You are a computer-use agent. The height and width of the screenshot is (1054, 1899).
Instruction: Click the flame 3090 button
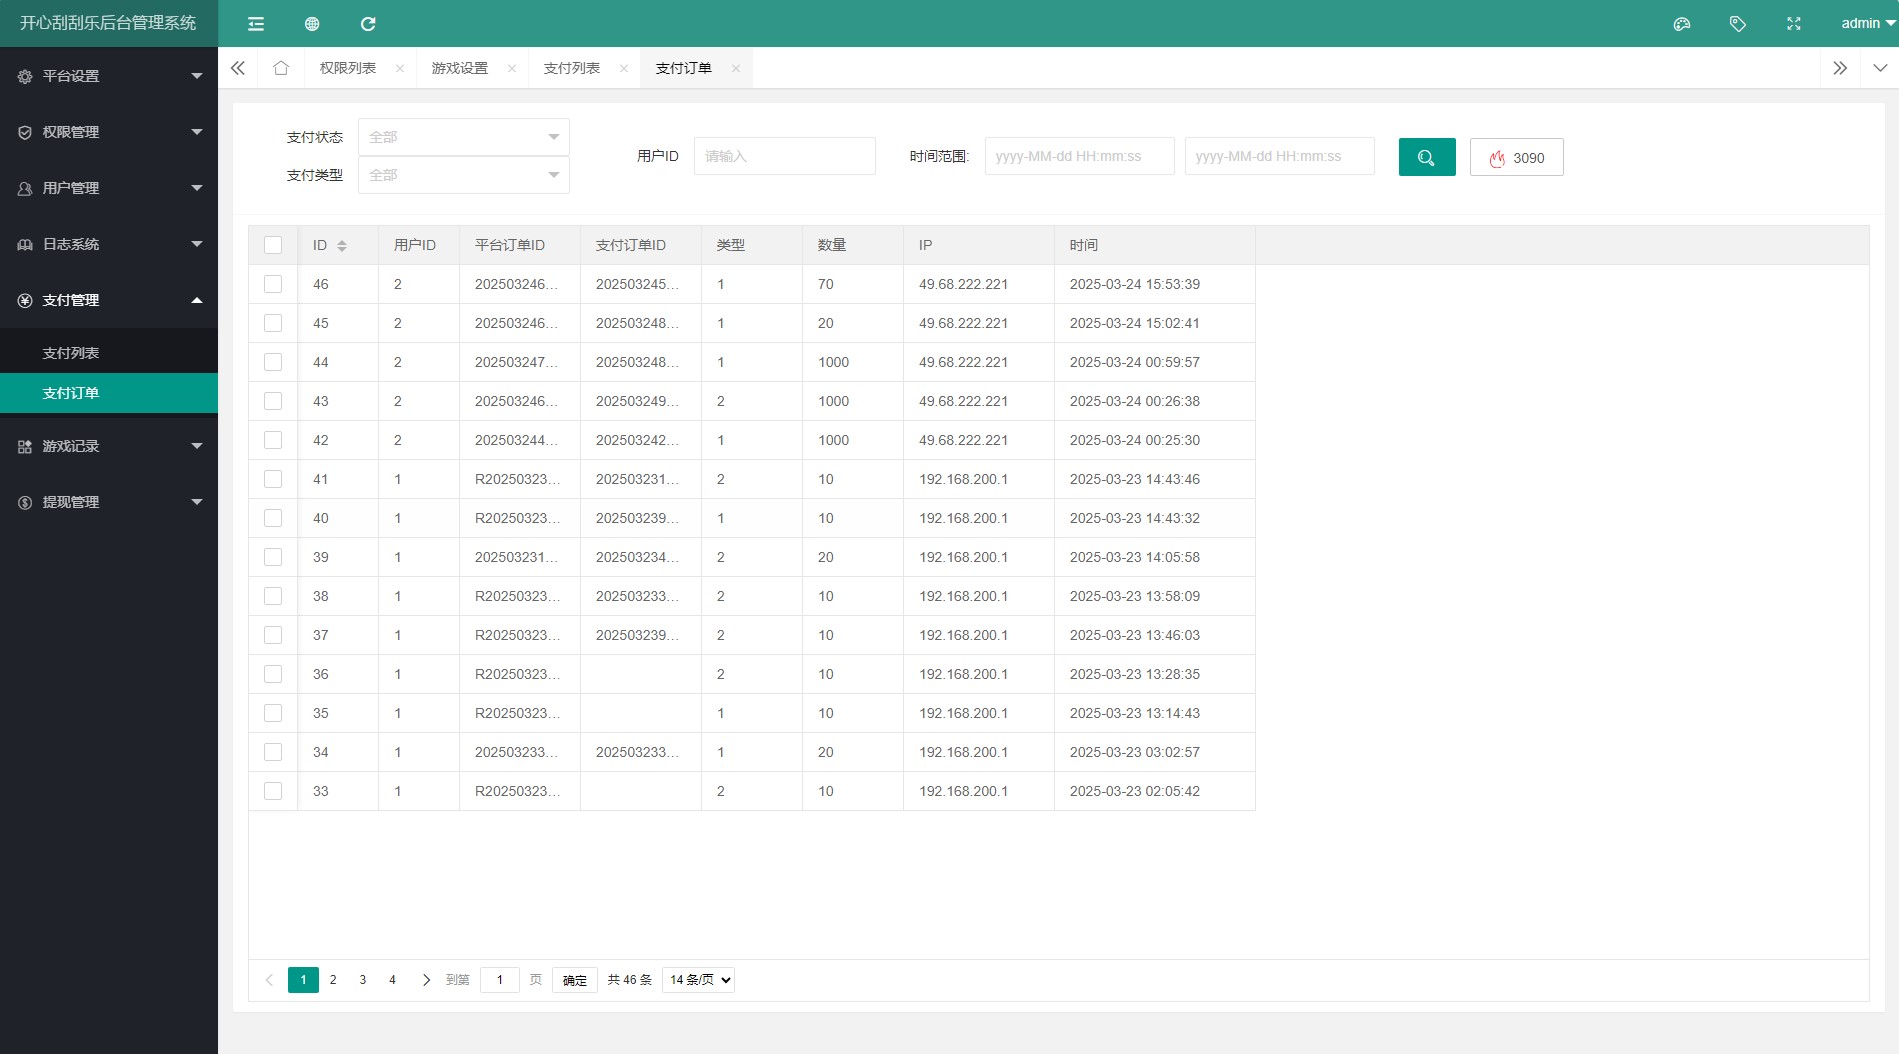(1517, 157)
